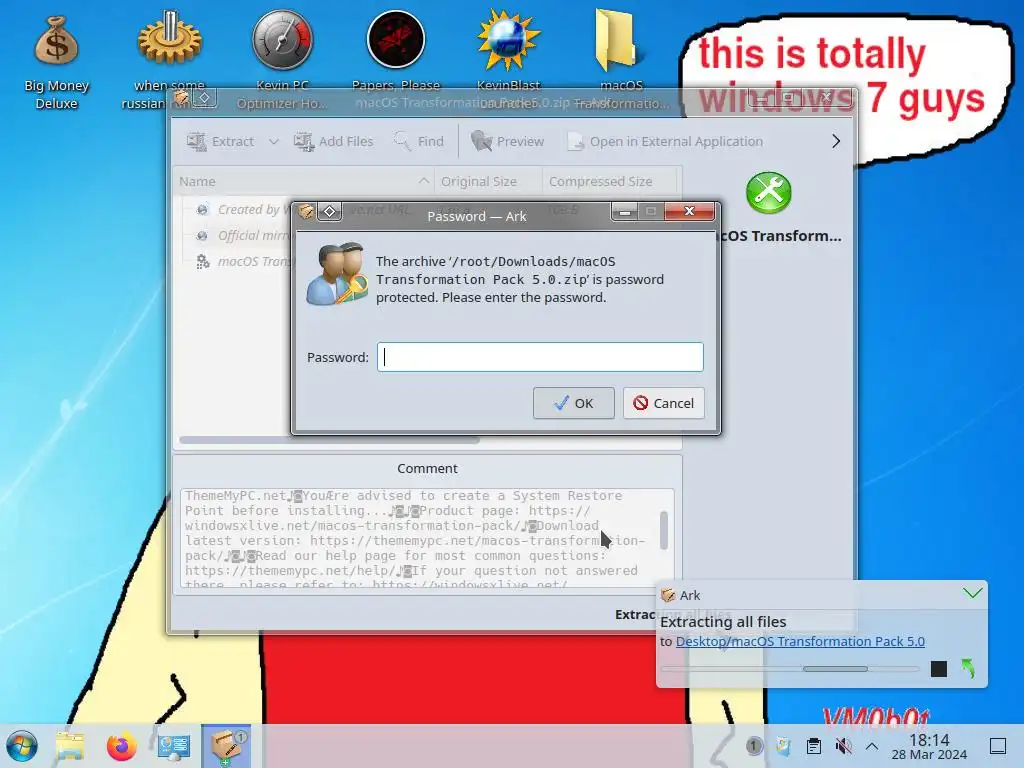Click the show desktop button
This screenshot has height=768, width=1024.
[x=998, y=746]
